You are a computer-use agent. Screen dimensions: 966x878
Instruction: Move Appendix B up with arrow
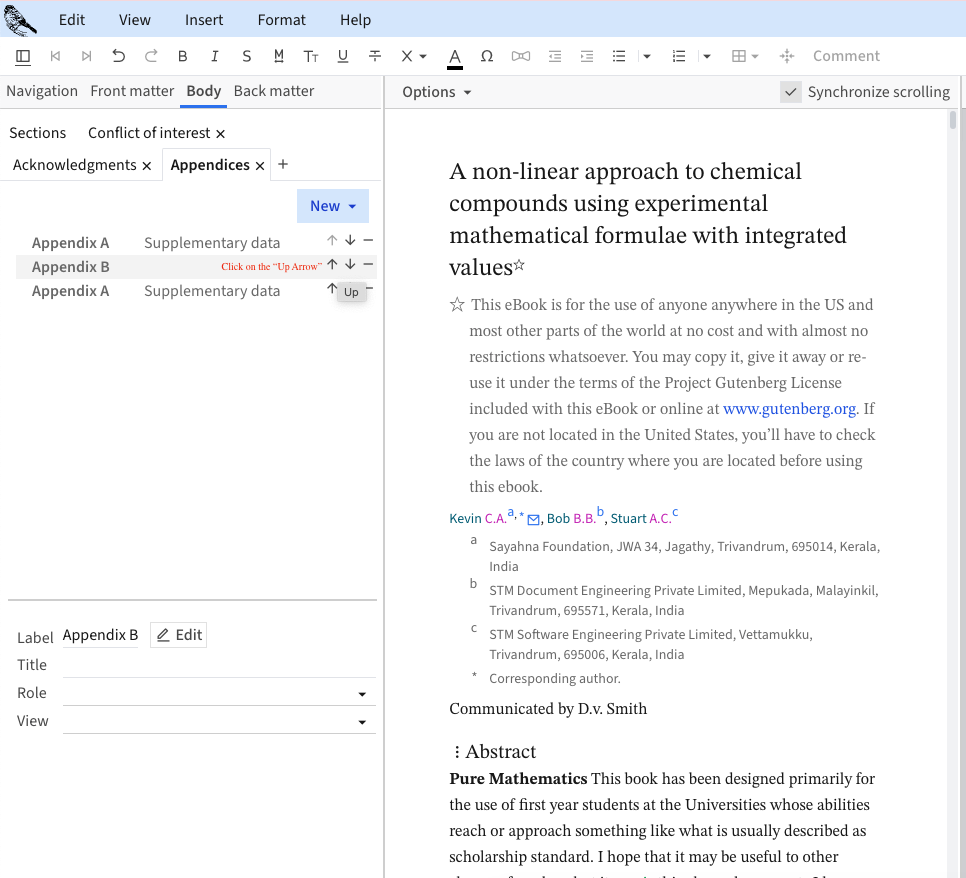coord(332,265)
